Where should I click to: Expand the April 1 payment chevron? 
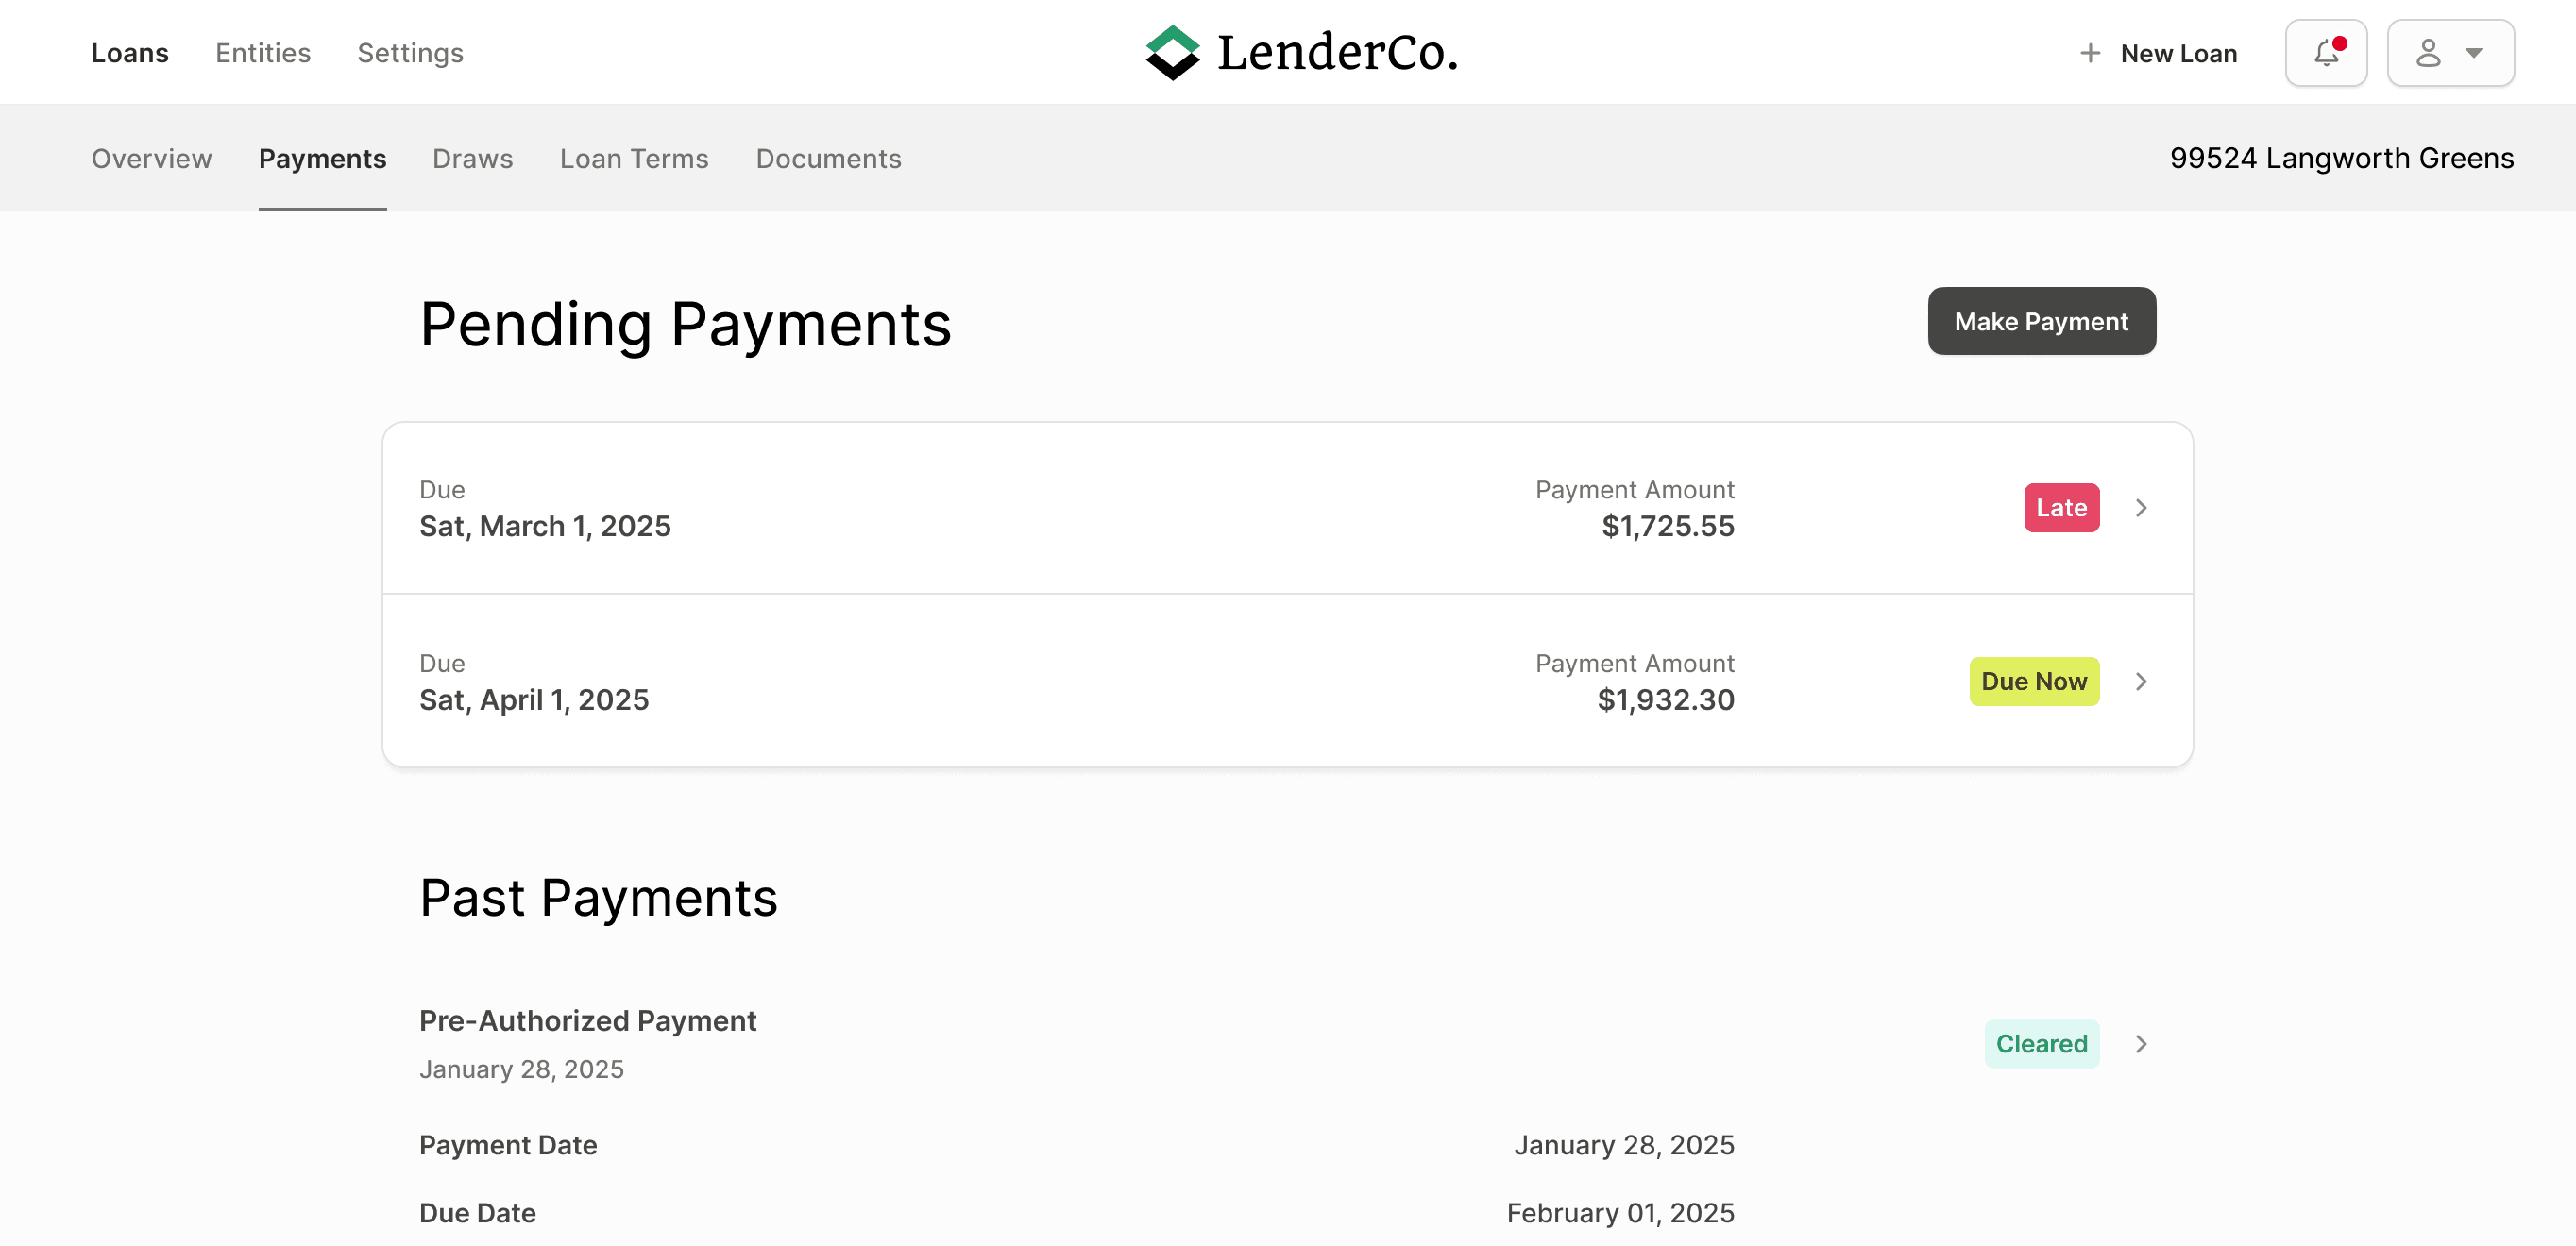tap(2141, 681)
